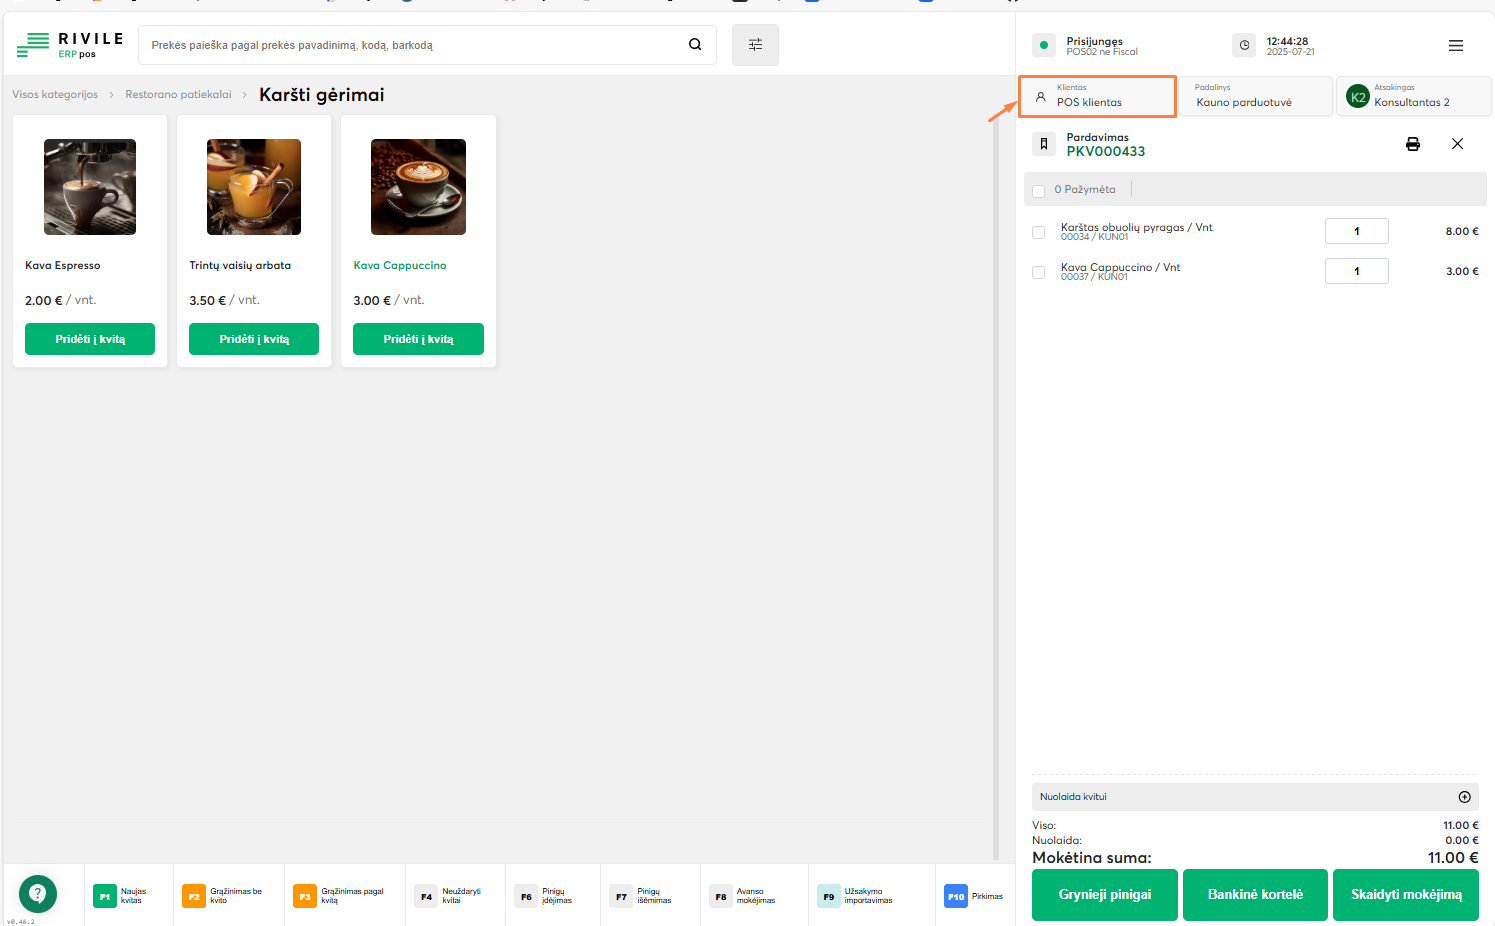Open the Padalinys 'Kauno parduotuvė' selector
This screenshot has width=1495, height=926.
(x=1255, y=96)
